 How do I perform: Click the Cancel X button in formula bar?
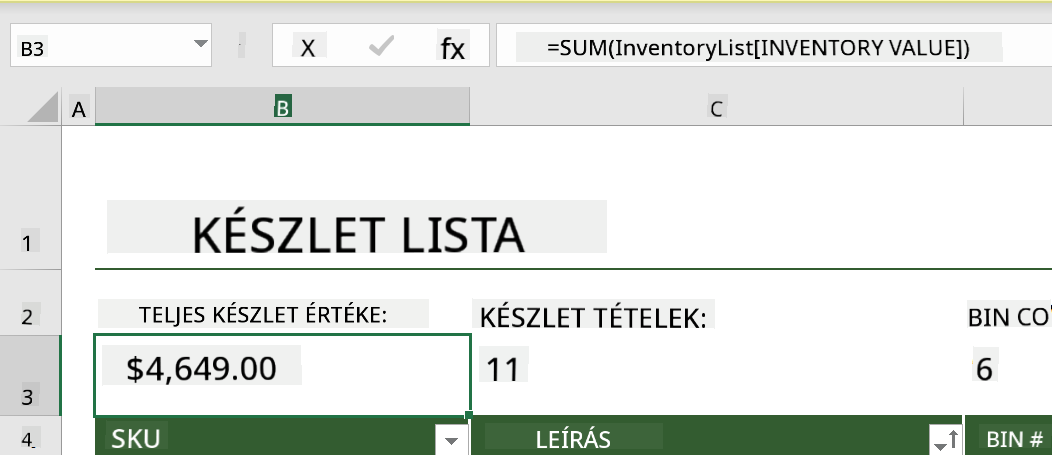308,48
